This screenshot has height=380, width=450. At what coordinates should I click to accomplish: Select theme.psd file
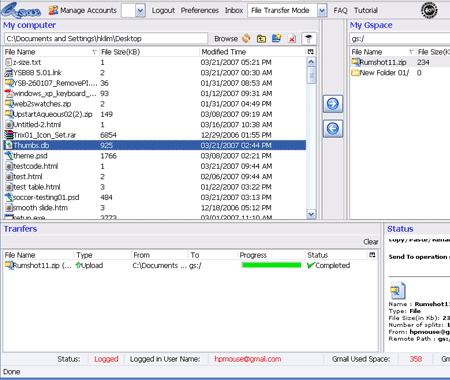tap(155, 156)
